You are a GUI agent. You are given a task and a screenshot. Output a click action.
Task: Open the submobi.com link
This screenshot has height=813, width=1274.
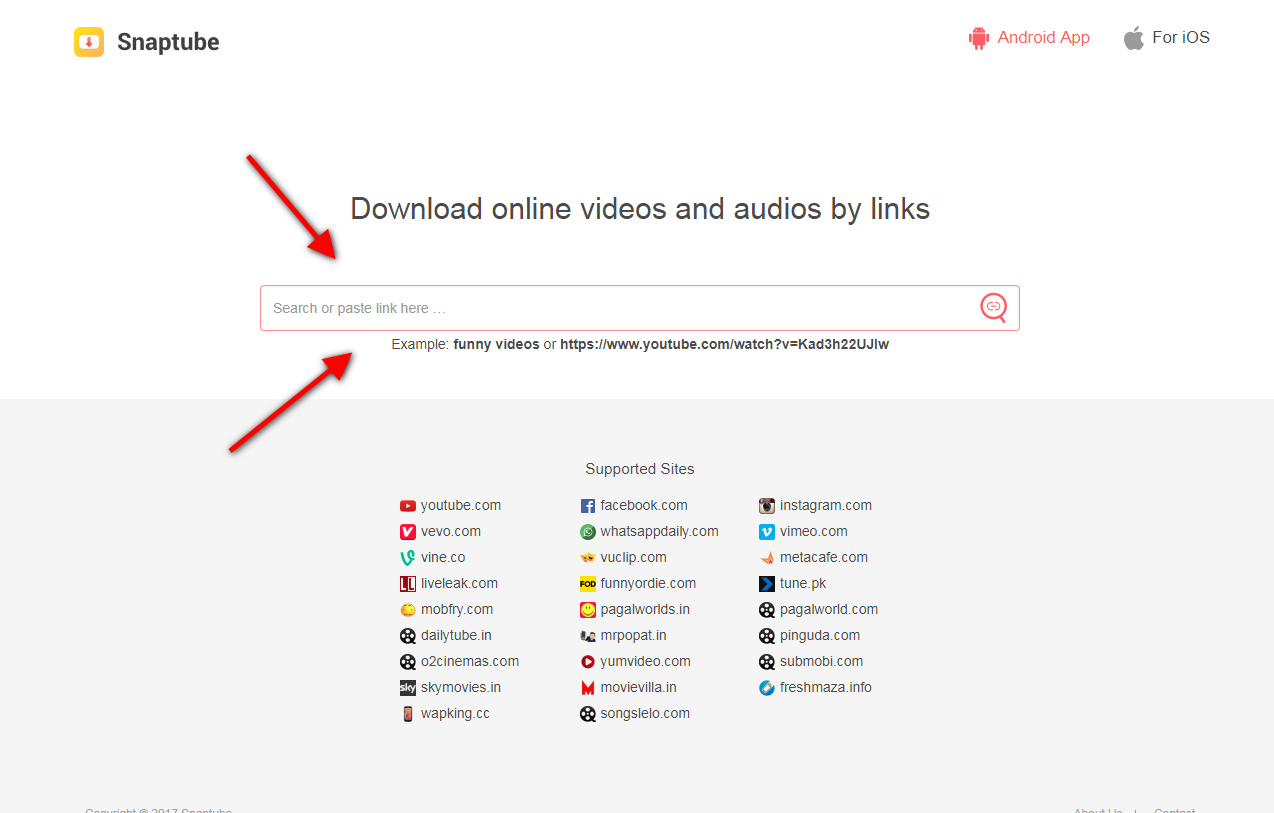(x=822, y=661)
